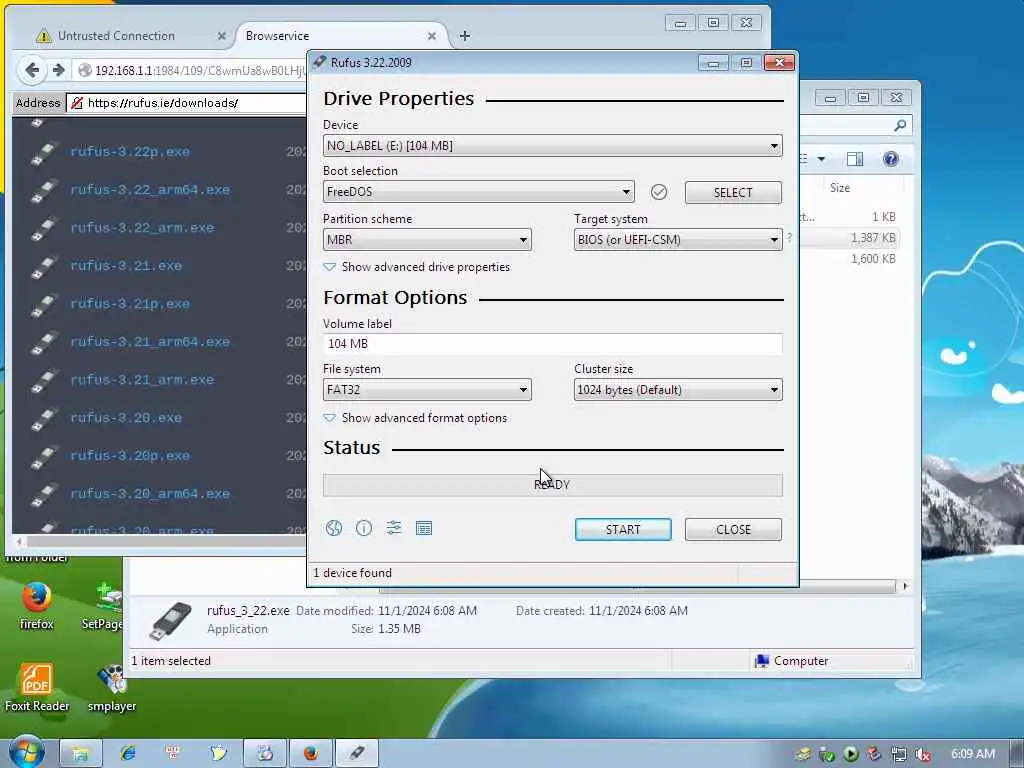Open Rufus about information icon
This screenshot has height=768, width=1024.
tap(364, 528)
